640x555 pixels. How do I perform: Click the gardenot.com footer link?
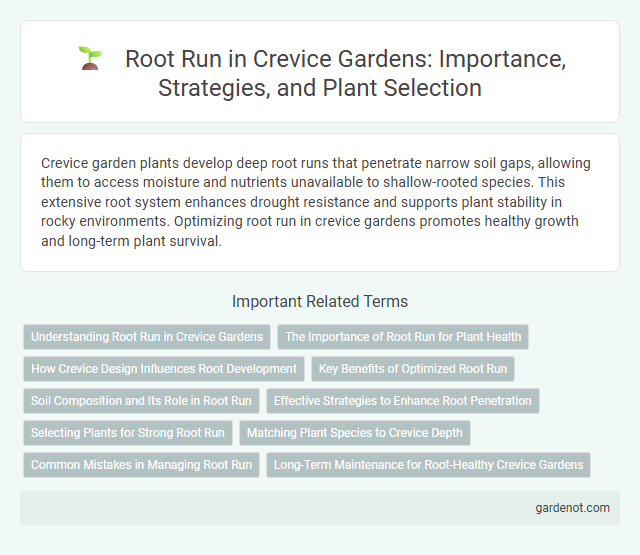[x=572, y=508]
